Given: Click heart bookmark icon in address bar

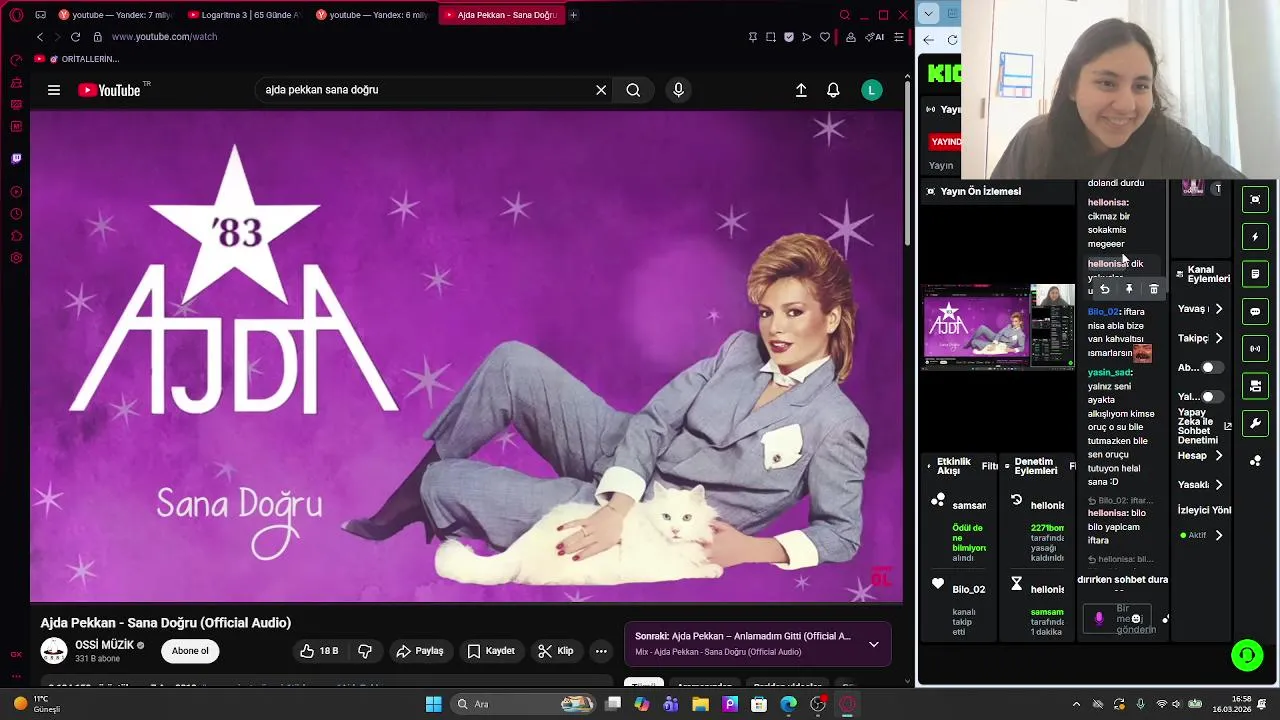Looking at the screenshot, I should tap(825, 37).
